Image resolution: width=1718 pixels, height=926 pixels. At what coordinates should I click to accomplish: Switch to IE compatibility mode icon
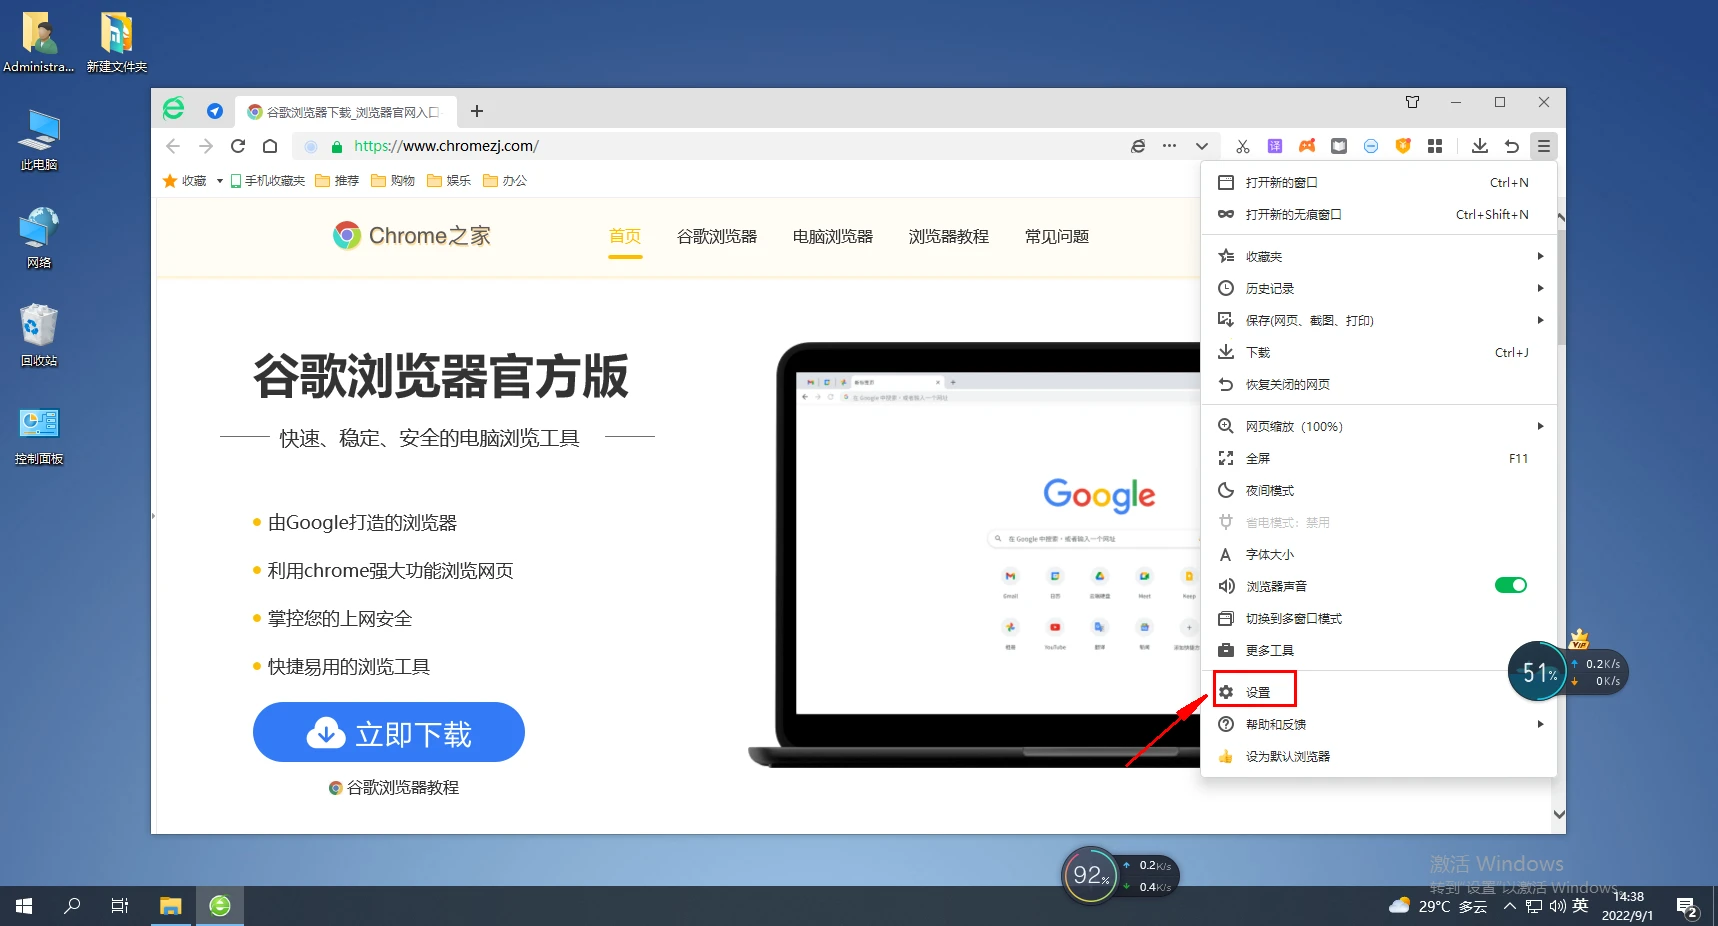[x=1138, y=146]
